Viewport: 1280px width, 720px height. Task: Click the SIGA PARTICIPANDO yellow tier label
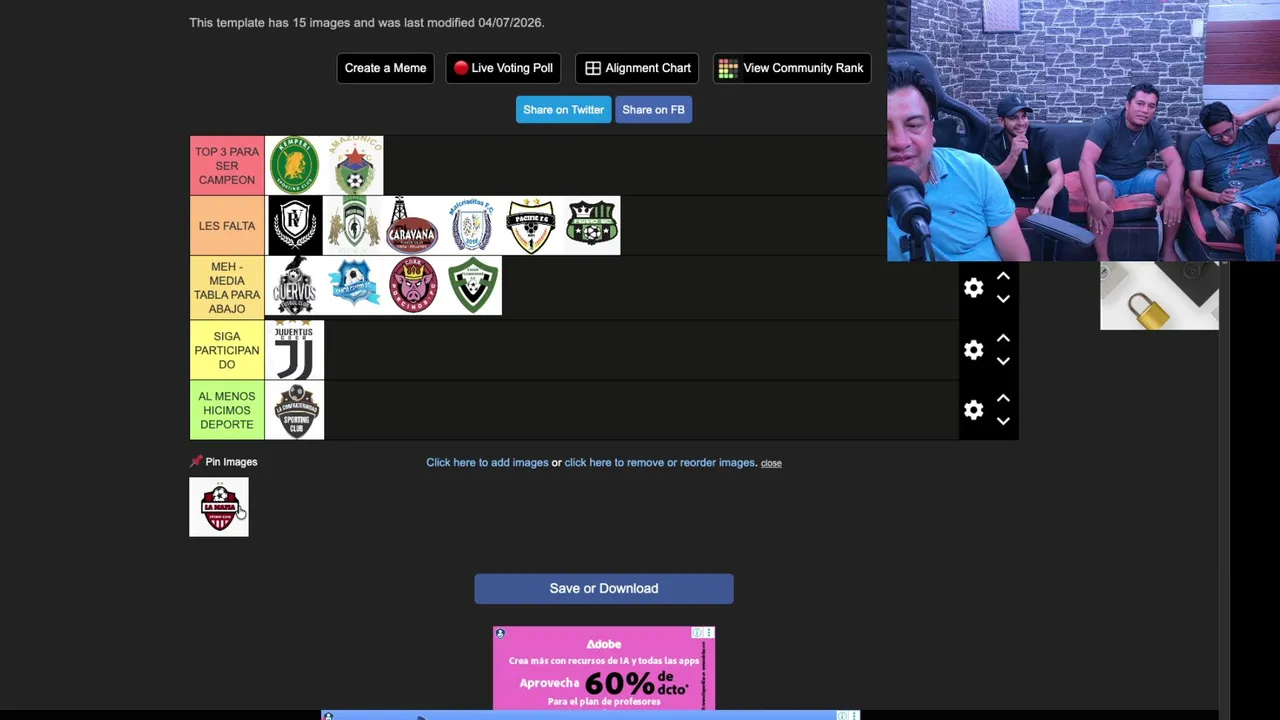227,350
